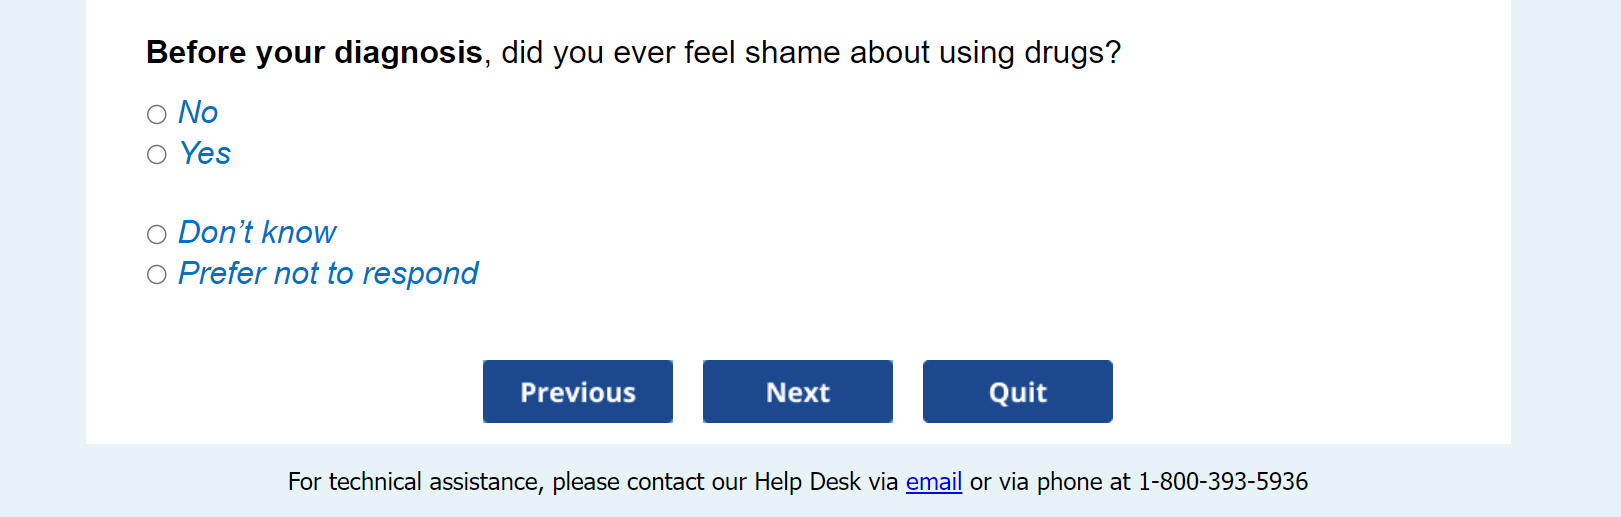The width and height of the screenshot is (1621, 517).
Task: Choose the "Don't know" radio button circle
Action: tap(157, 234)
